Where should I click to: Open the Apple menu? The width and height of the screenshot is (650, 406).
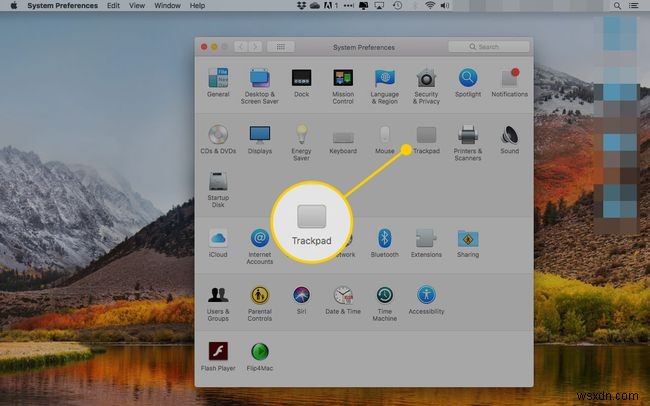click(13, 6)
